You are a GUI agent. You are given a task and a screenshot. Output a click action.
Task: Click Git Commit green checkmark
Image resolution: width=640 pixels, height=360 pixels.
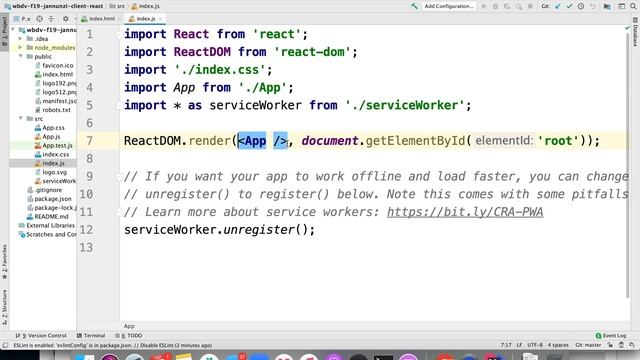[x=569, y=6]
